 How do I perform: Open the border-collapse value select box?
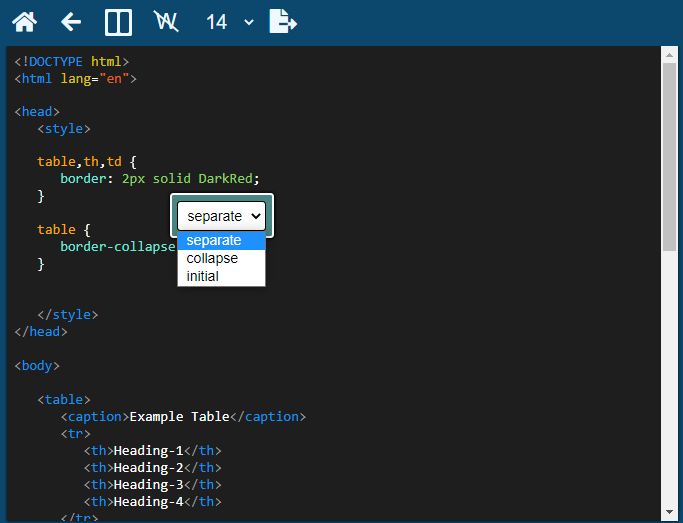coord(222,216)
